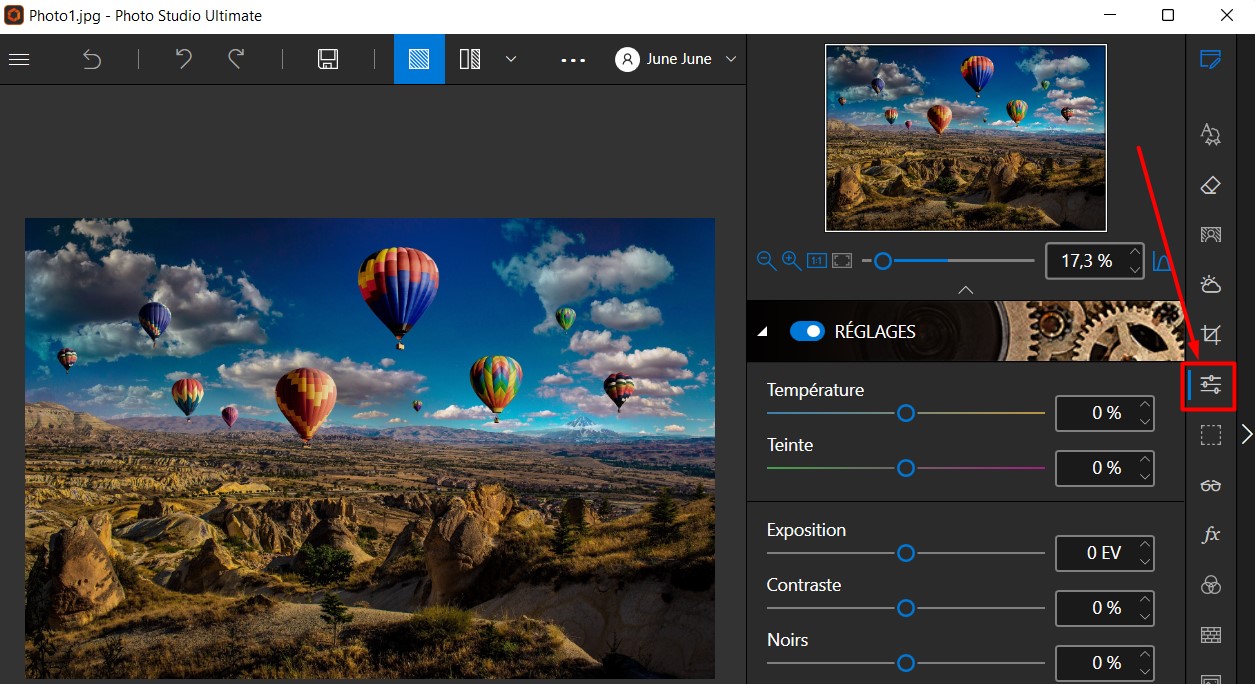This screenshot has height=684, width=1255.
Task: Switch to split before/after view
Action: 470,59
